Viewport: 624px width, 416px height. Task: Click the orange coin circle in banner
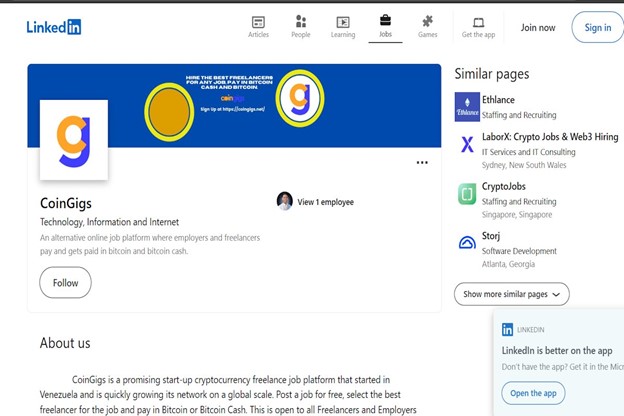169,112
